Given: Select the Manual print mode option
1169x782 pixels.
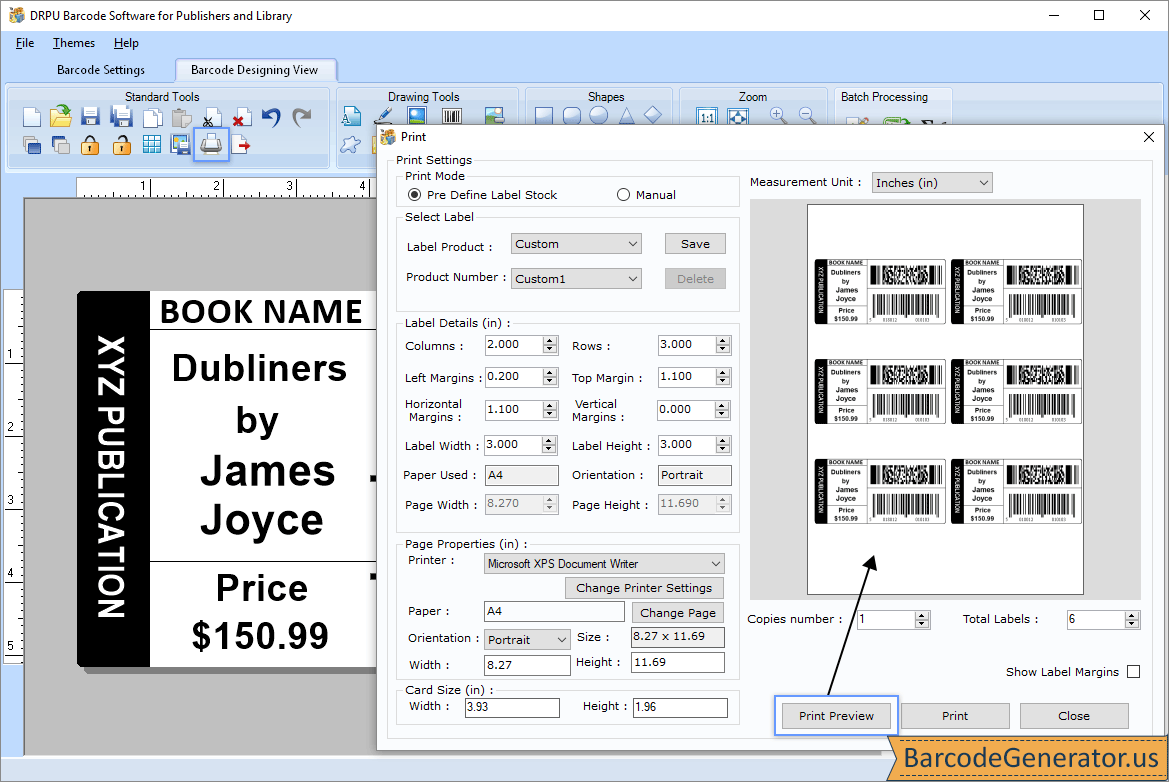Looking at the screenshot, I should [x=623, y=195].
